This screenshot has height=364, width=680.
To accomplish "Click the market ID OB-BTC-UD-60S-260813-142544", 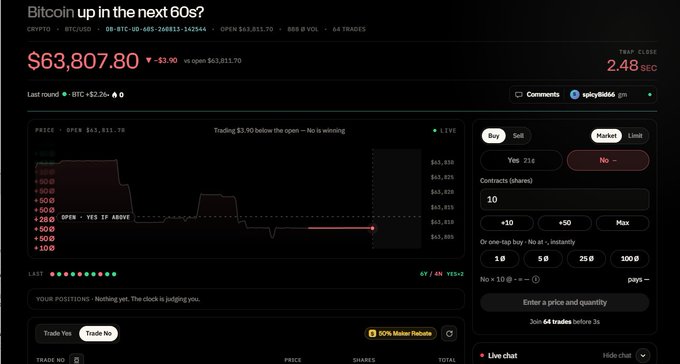I will [x=156, y=29].
